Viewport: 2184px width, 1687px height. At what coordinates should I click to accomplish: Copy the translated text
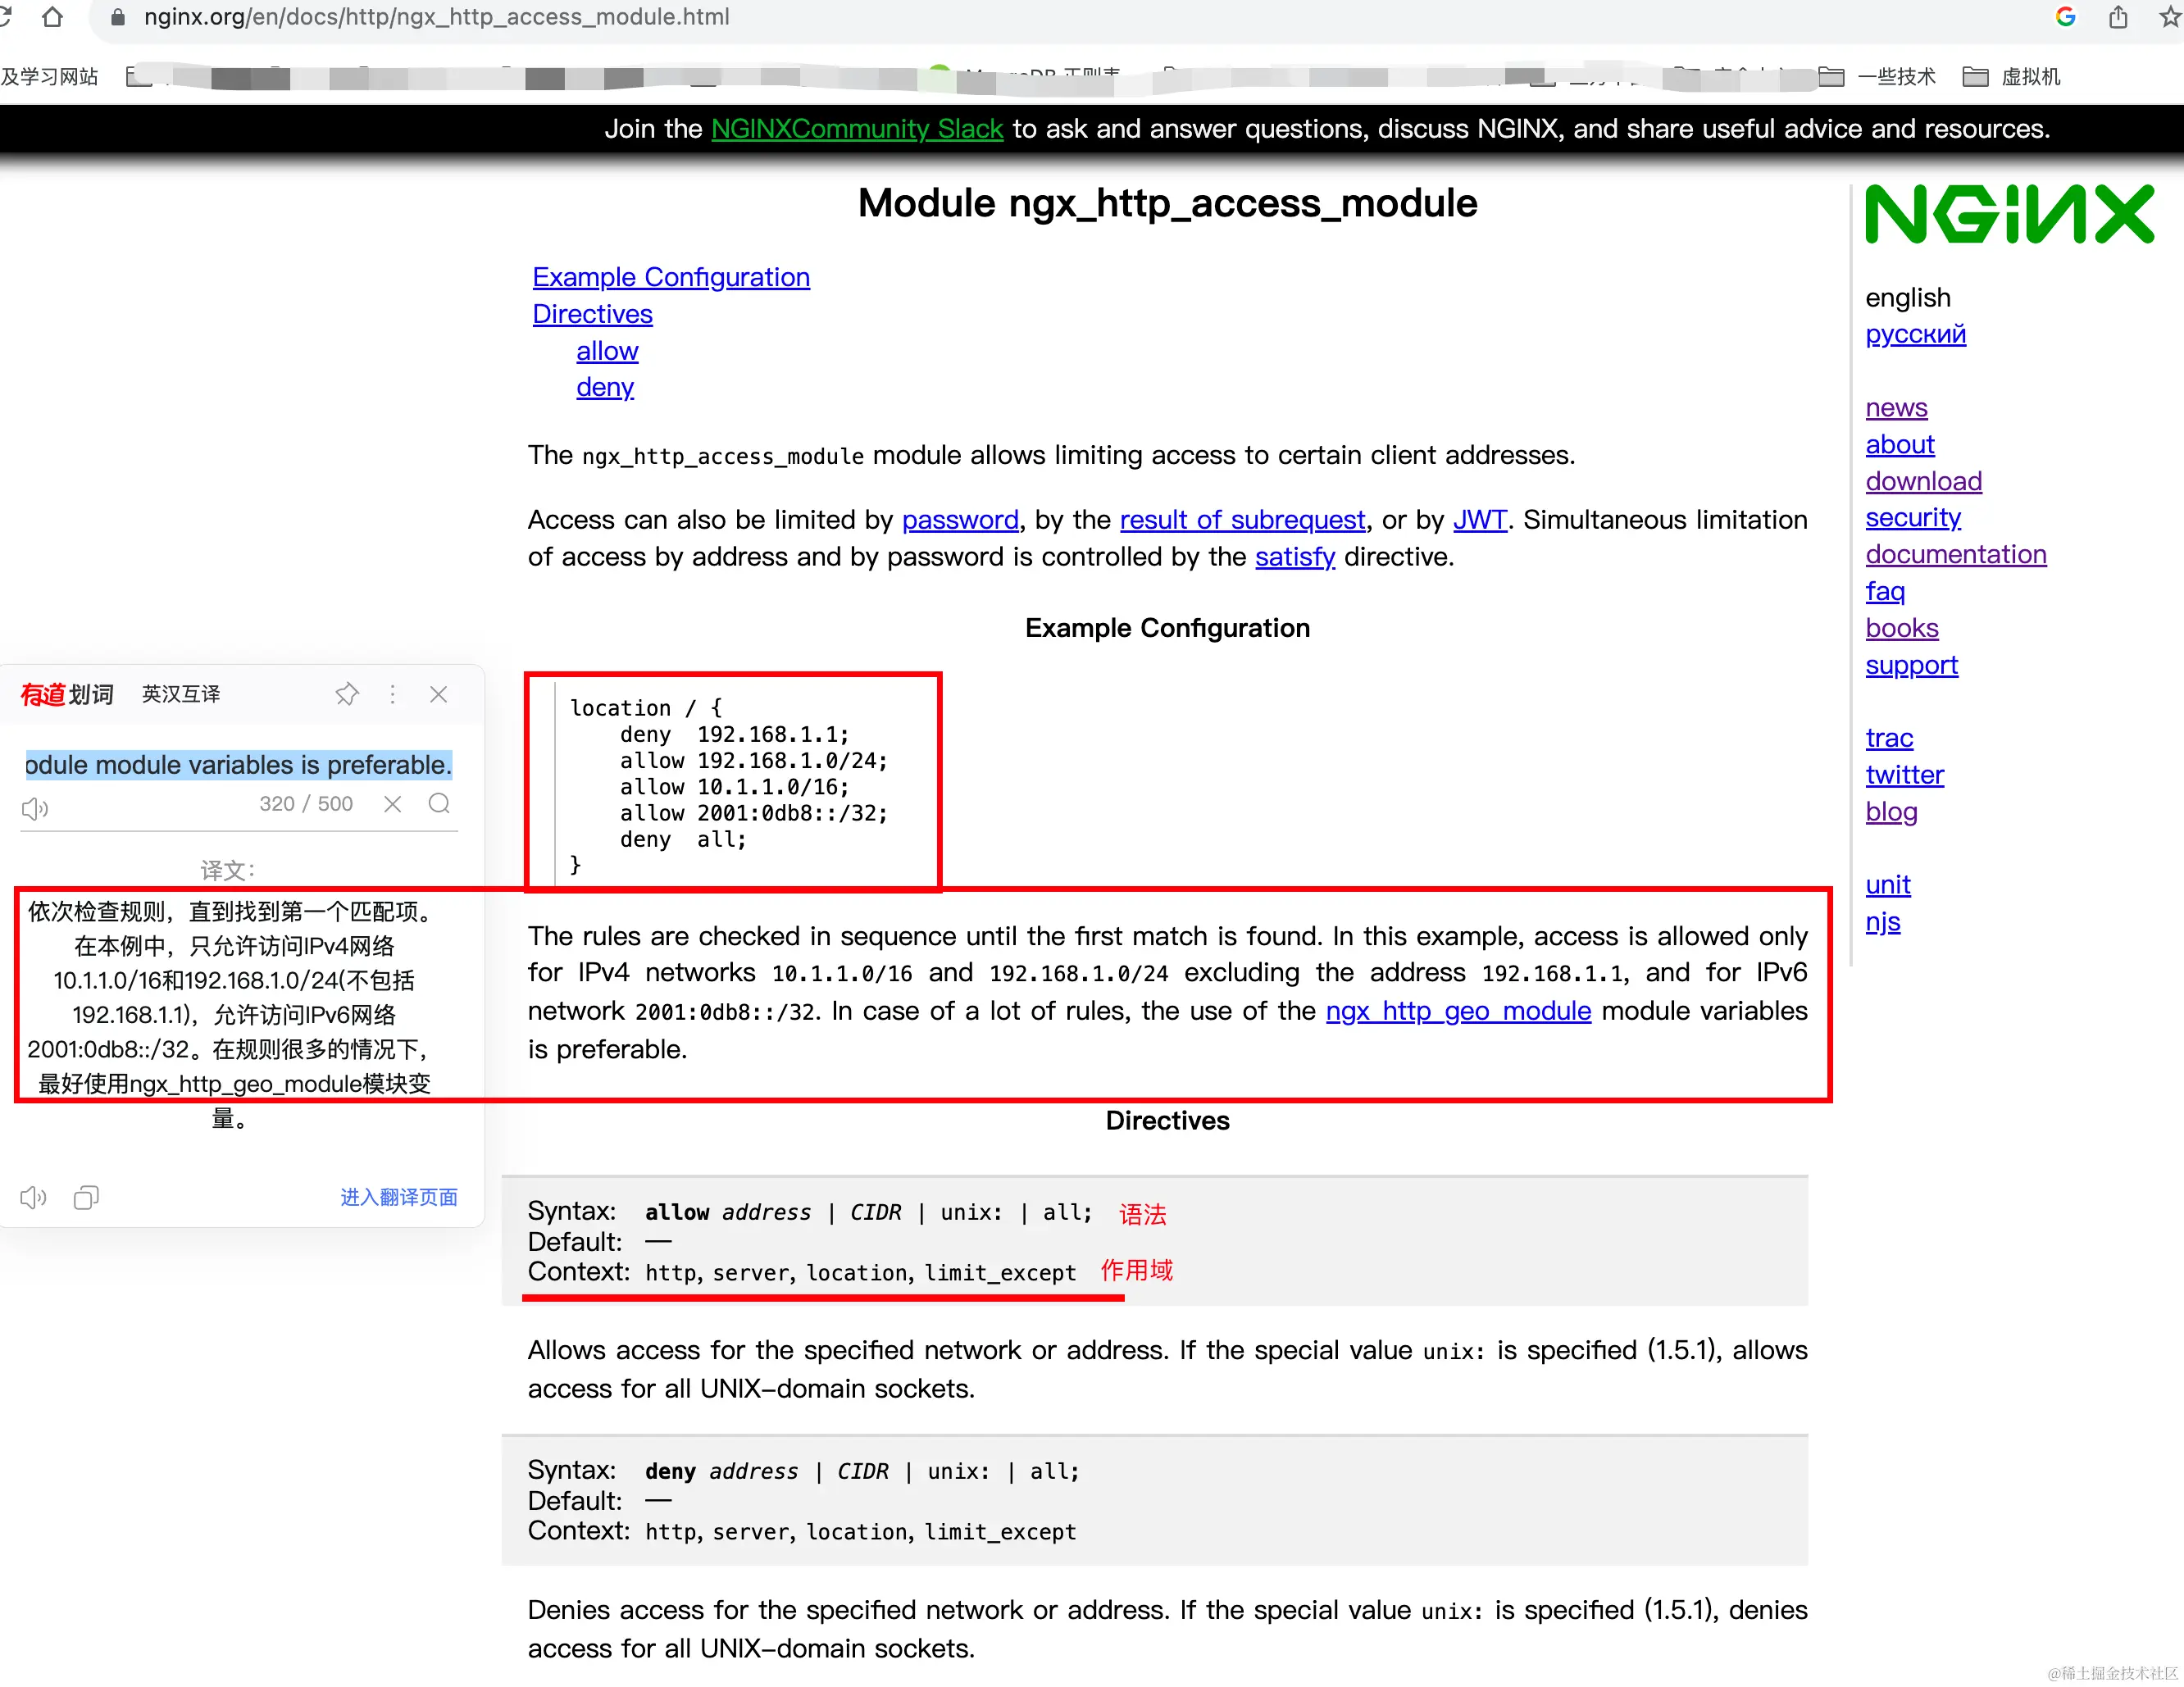click(x=86, y=1197)
